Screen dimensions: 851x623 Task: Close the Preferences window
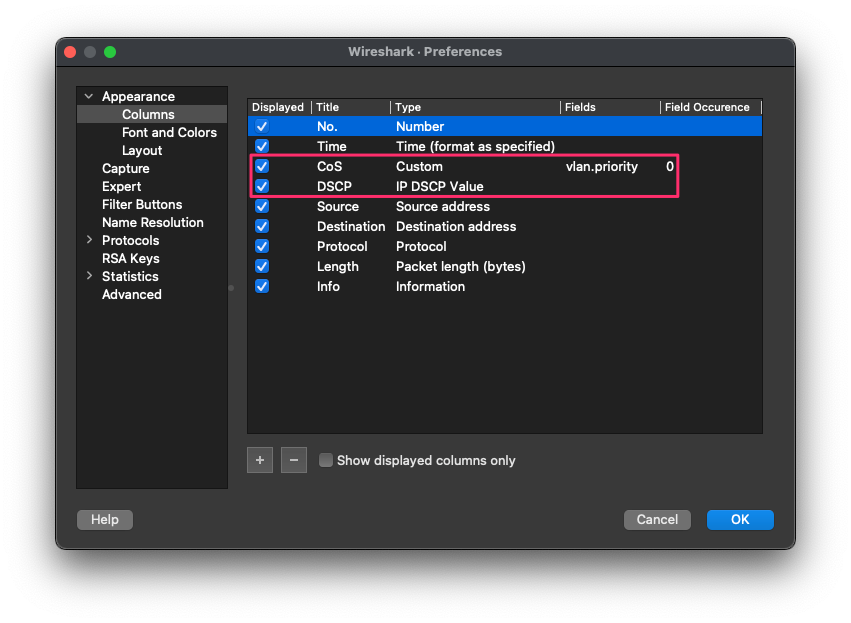[70, 52]
